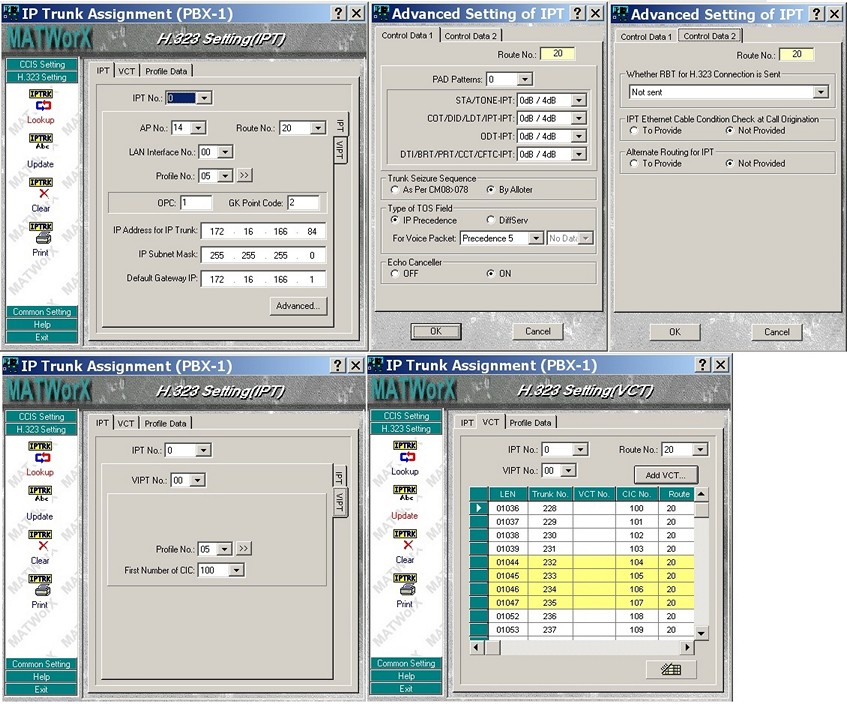Click Update icon in top-left IPT window

[x=41, y=143]
